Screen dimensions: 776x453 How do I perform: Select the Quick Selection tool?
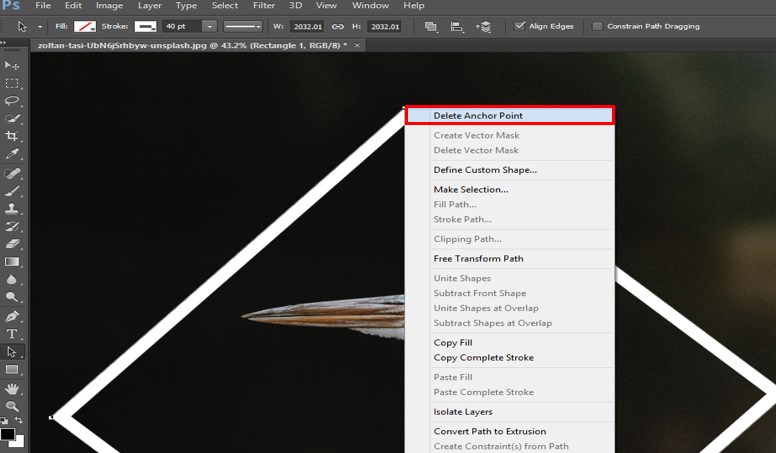click(x=12, y=119)
